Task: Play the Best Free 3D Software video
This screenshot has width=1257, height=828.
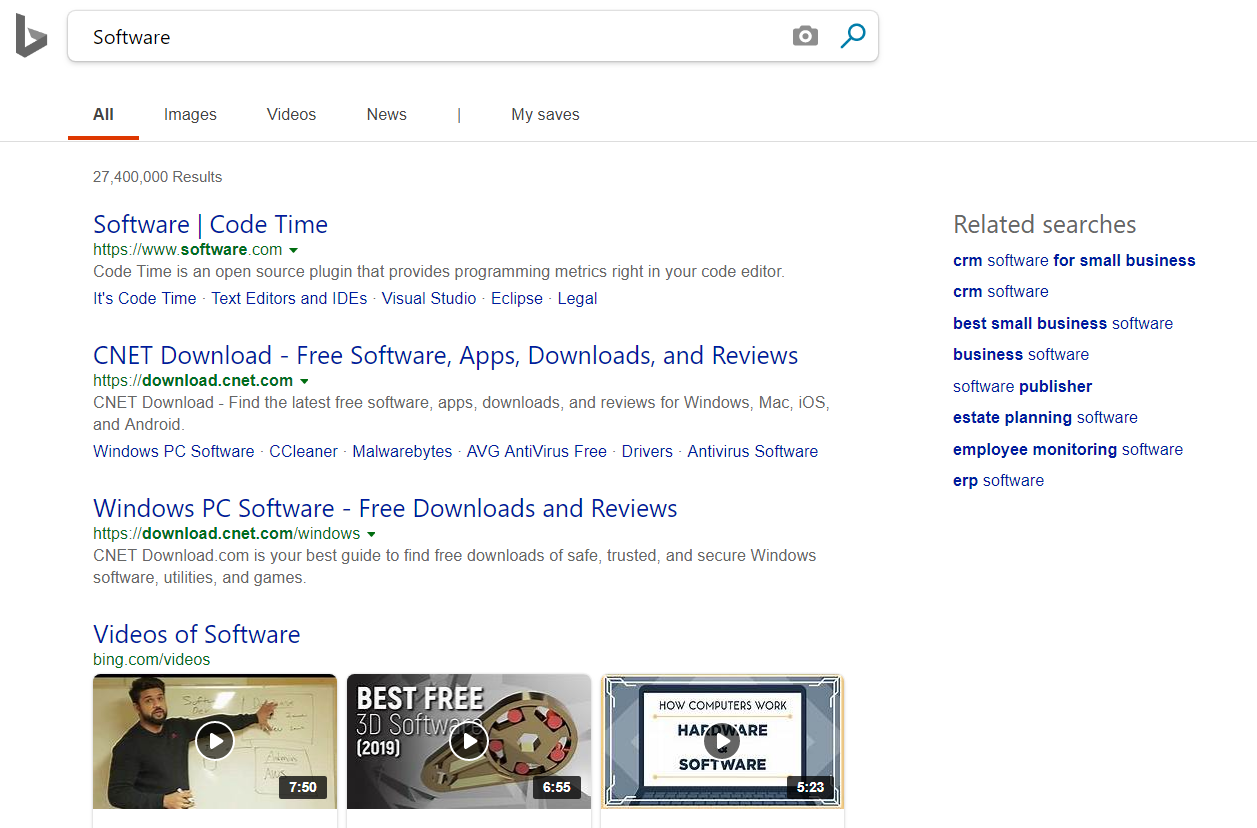Action: tap(469, 741)
